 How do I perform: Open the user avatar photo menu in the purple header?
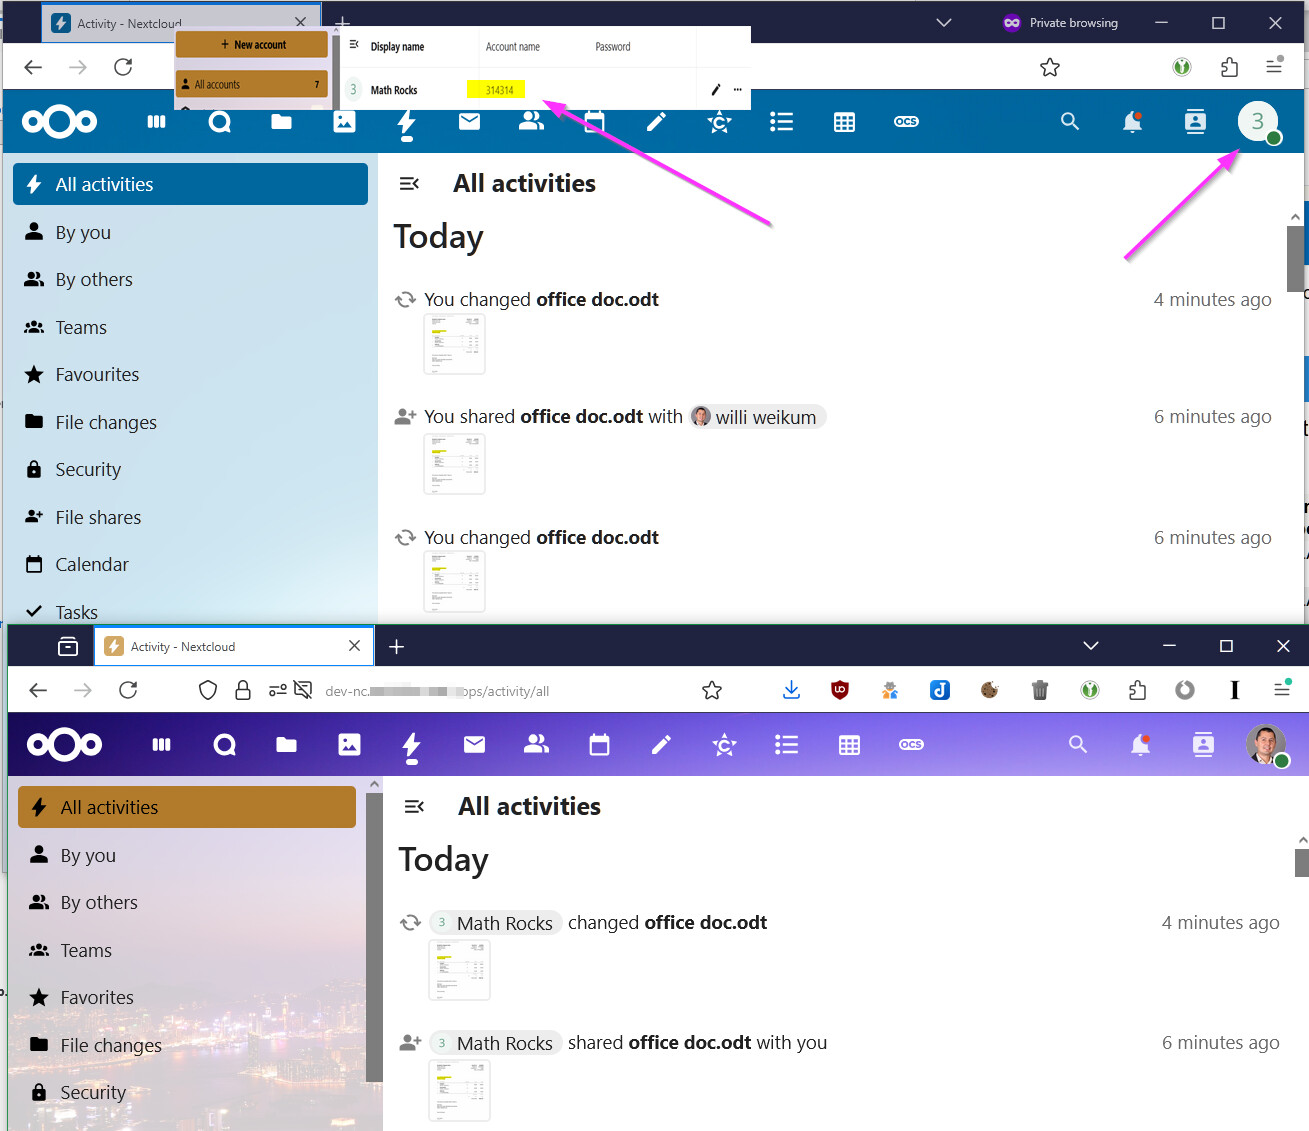click(1266, 744)
